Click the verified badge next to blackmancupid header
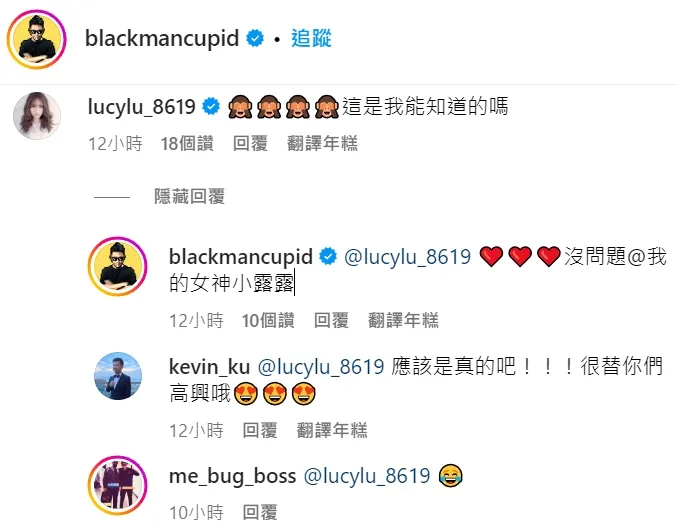The height and width of the screenshot is (528, 677). point(255,38)
